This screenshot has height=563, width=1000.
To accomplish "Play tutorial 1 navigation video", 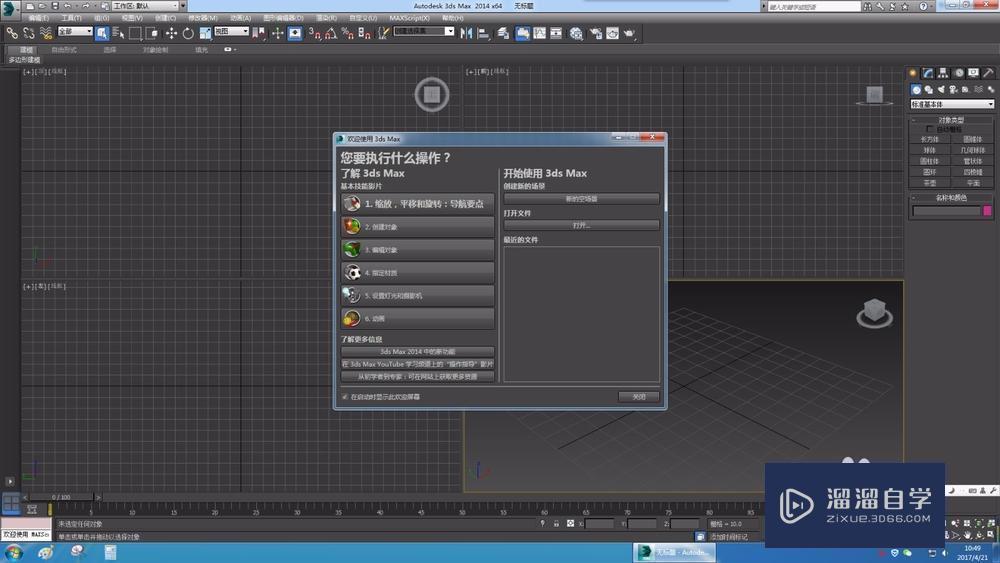I will 418,203.
